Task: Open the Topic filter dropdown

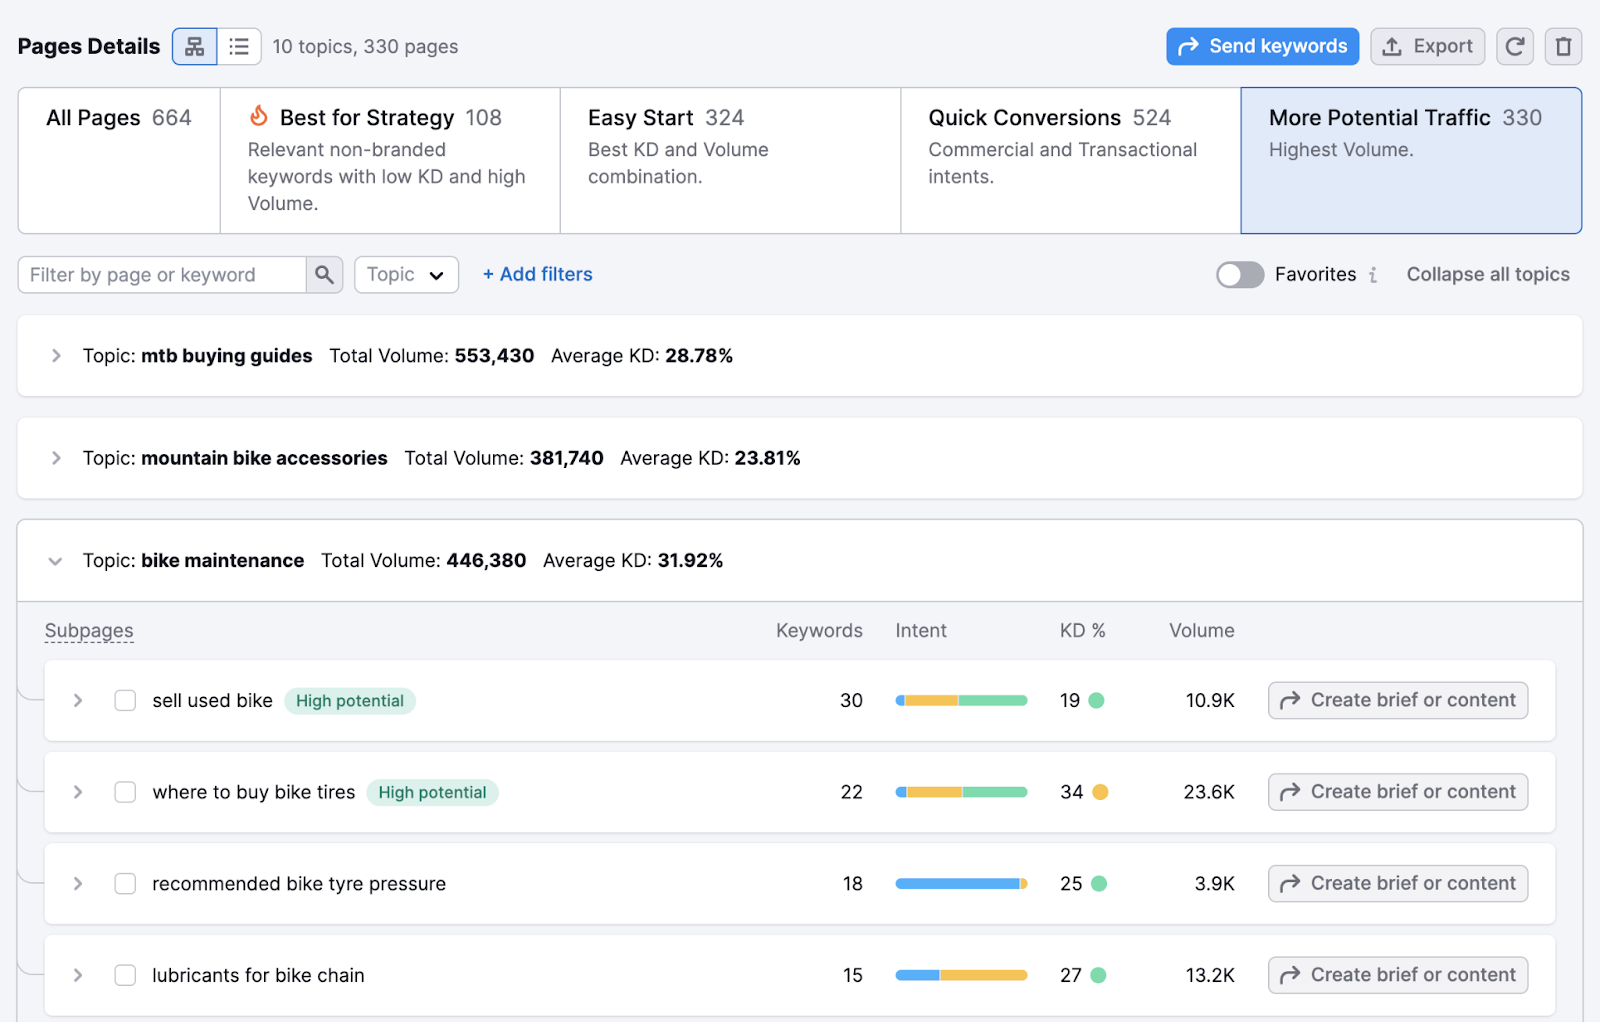Action: click(405, 274)
